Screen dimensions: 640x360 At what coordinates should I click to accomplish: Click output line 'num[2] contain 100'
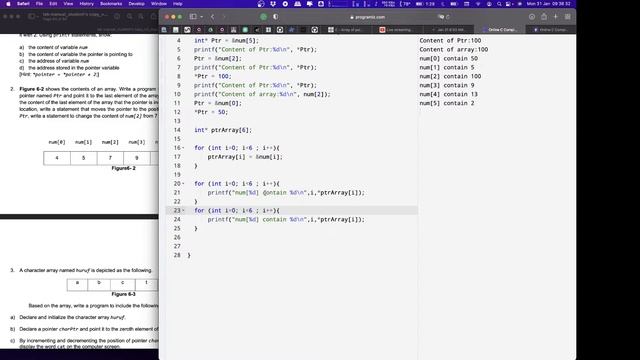click(450, 76)
